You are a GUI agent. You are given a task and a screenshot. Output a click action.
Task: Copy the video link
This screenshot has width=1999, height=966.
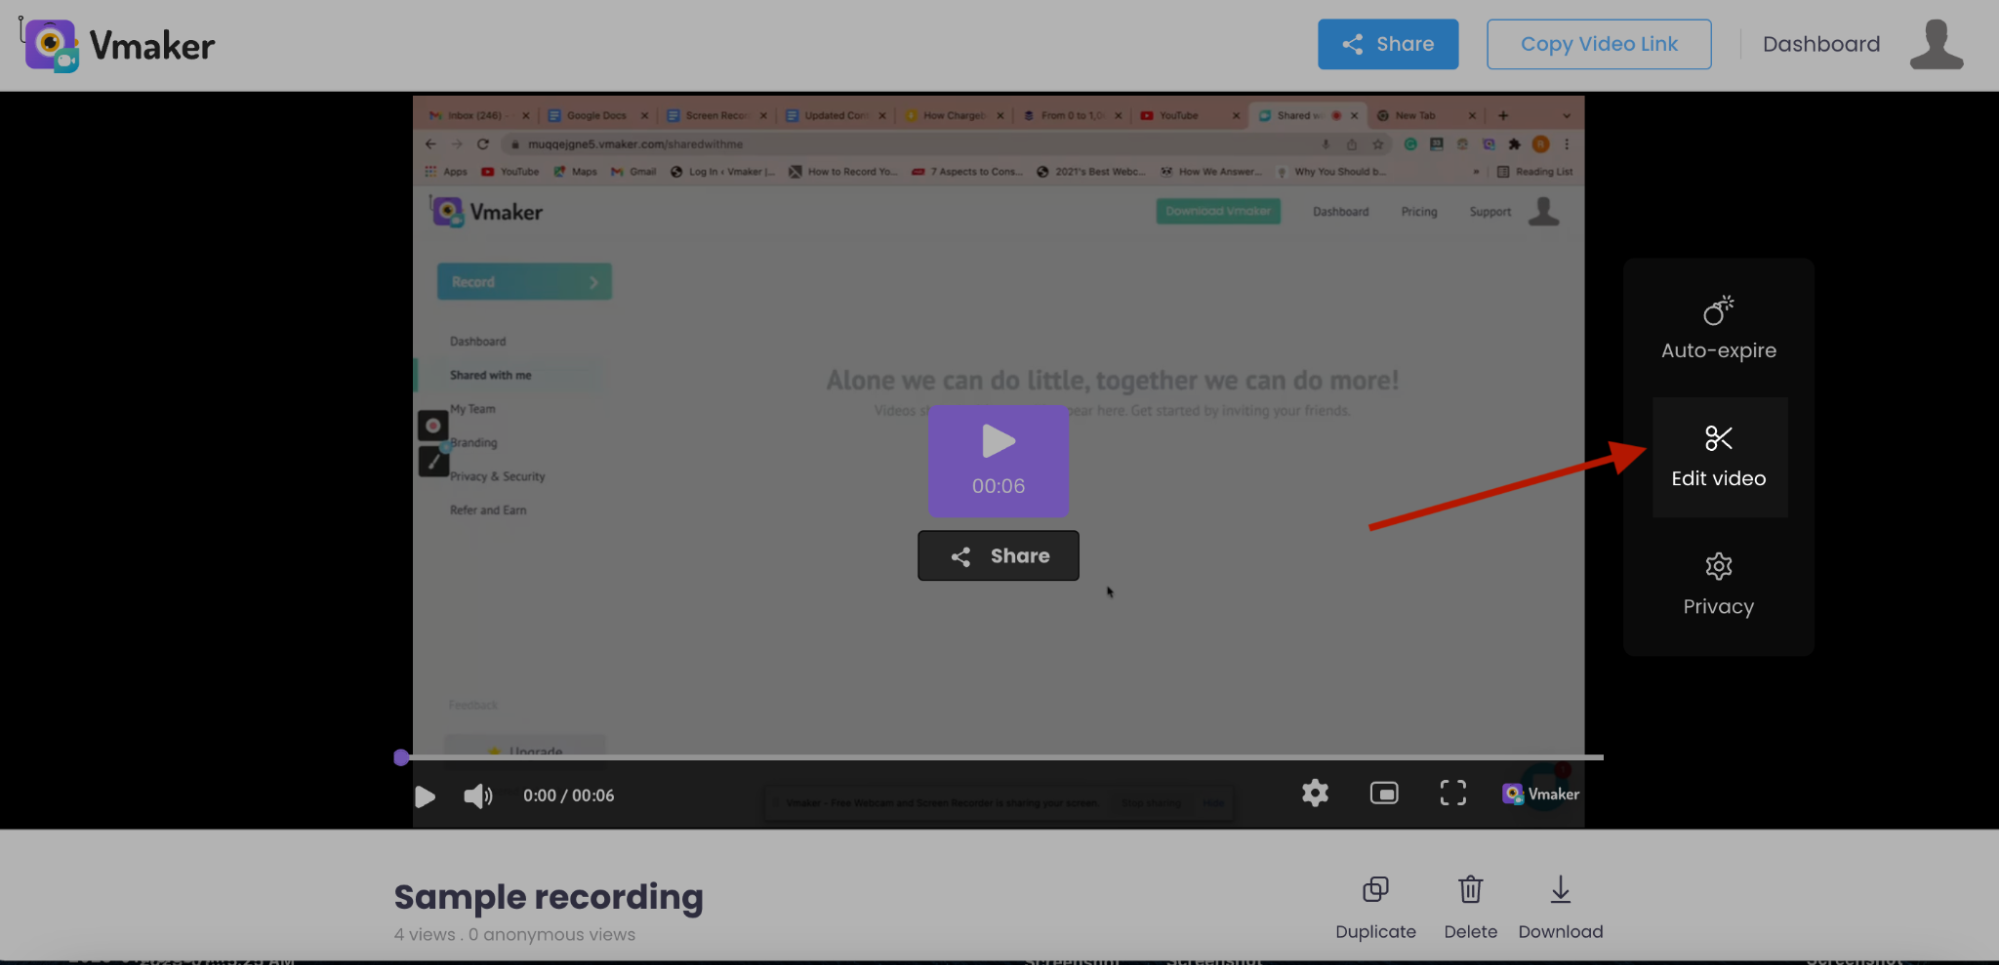tap(1598, 44)
